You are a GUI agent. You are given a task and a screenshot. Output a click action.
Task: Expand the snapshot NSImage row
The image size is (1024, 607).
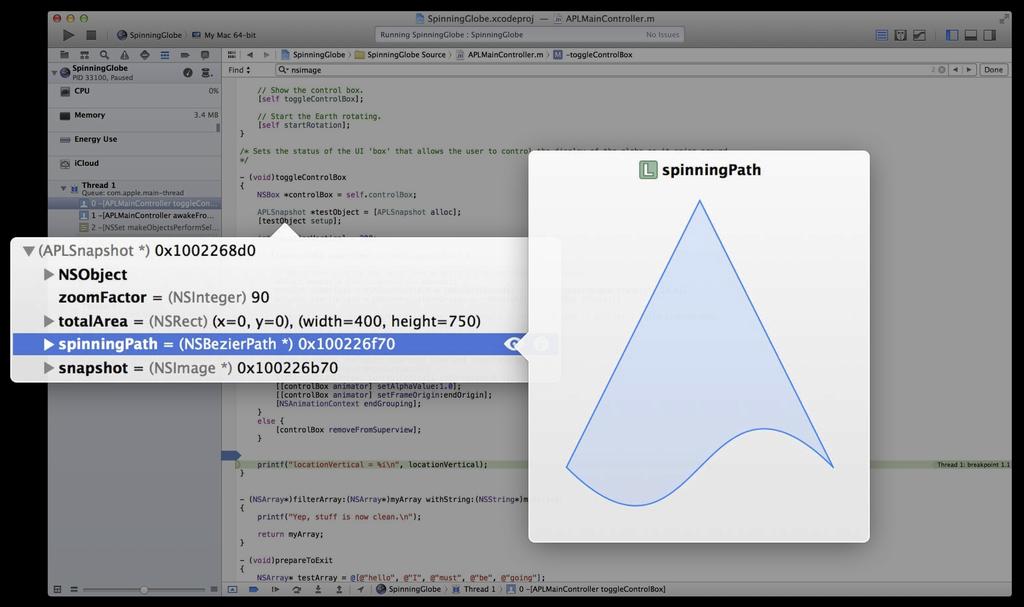coord(48,368)
